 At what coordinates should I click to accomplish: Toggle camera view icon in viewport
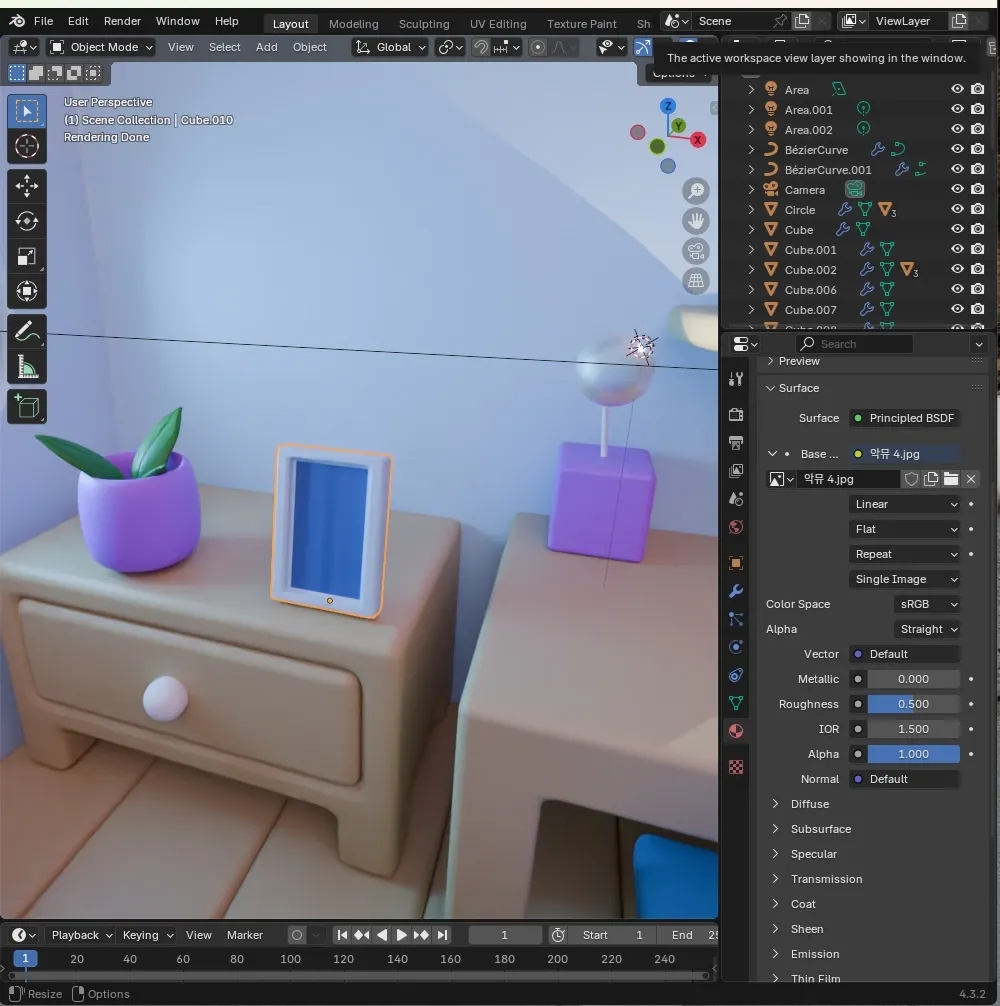point(696,251)
